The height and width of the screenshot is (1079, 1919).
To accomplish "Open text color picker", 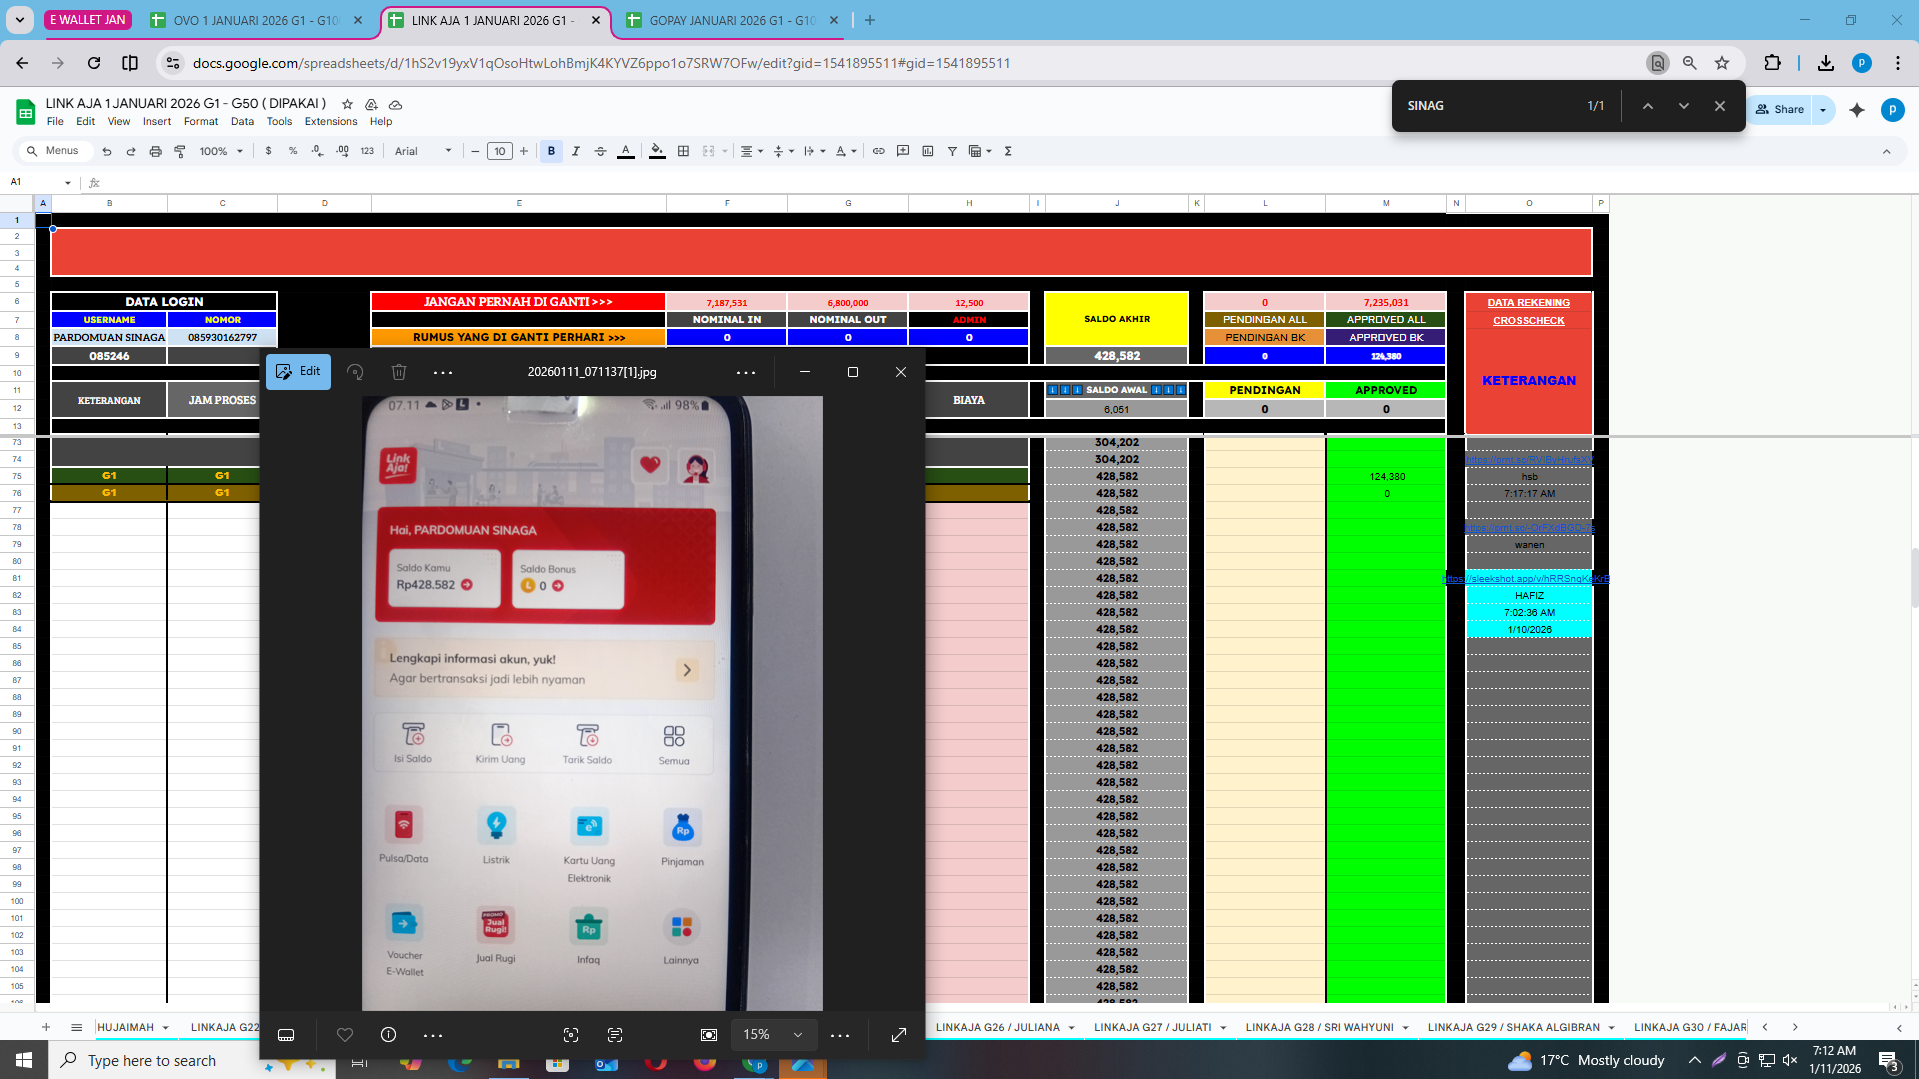I will click(626, 151).
